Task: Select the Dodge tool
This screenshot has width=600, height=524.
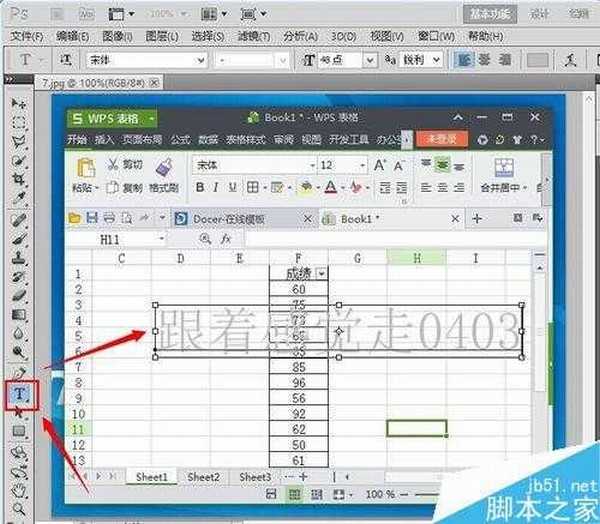Action: [19, 352]
